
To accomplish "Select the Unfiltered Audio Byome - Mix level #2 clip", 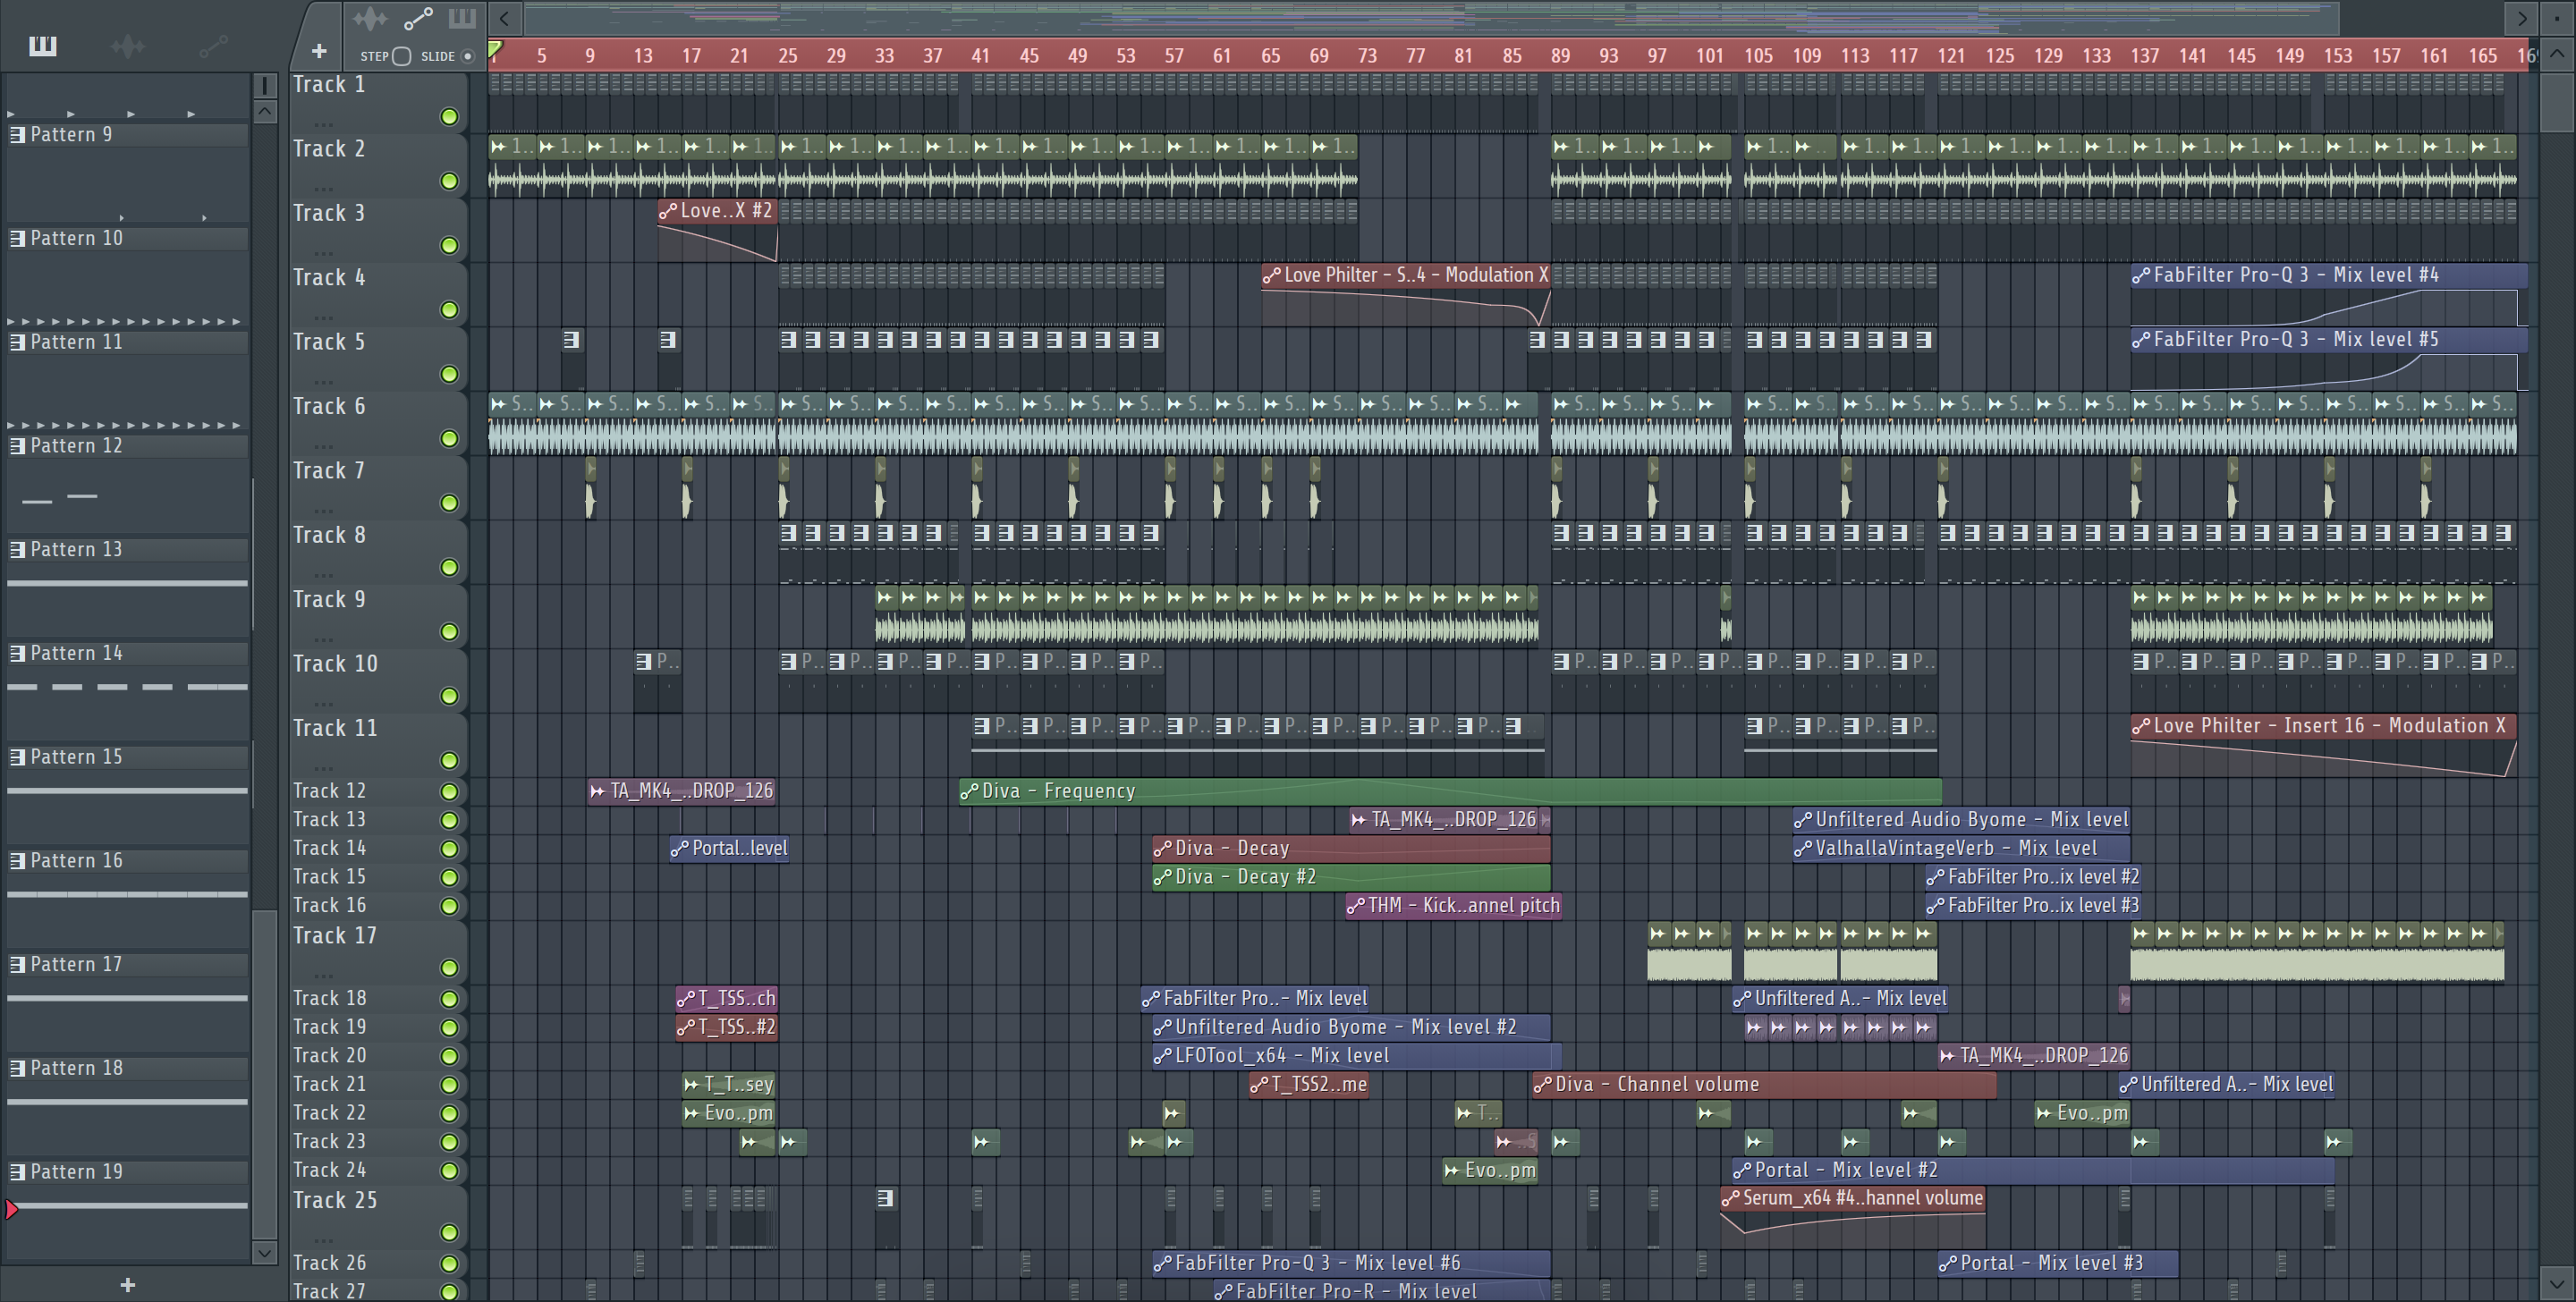I will (x=1351, y=1027).
